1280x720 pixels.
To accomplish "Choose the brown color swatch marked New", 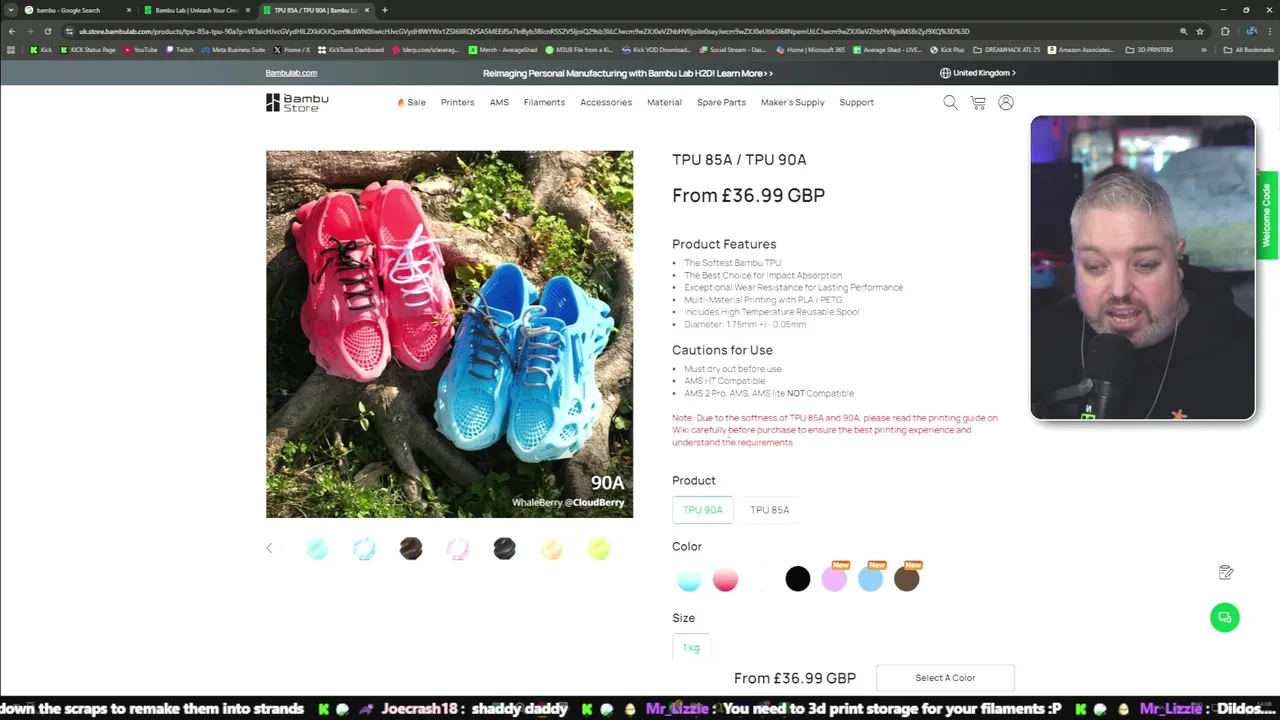I will (x=906, y=578).
